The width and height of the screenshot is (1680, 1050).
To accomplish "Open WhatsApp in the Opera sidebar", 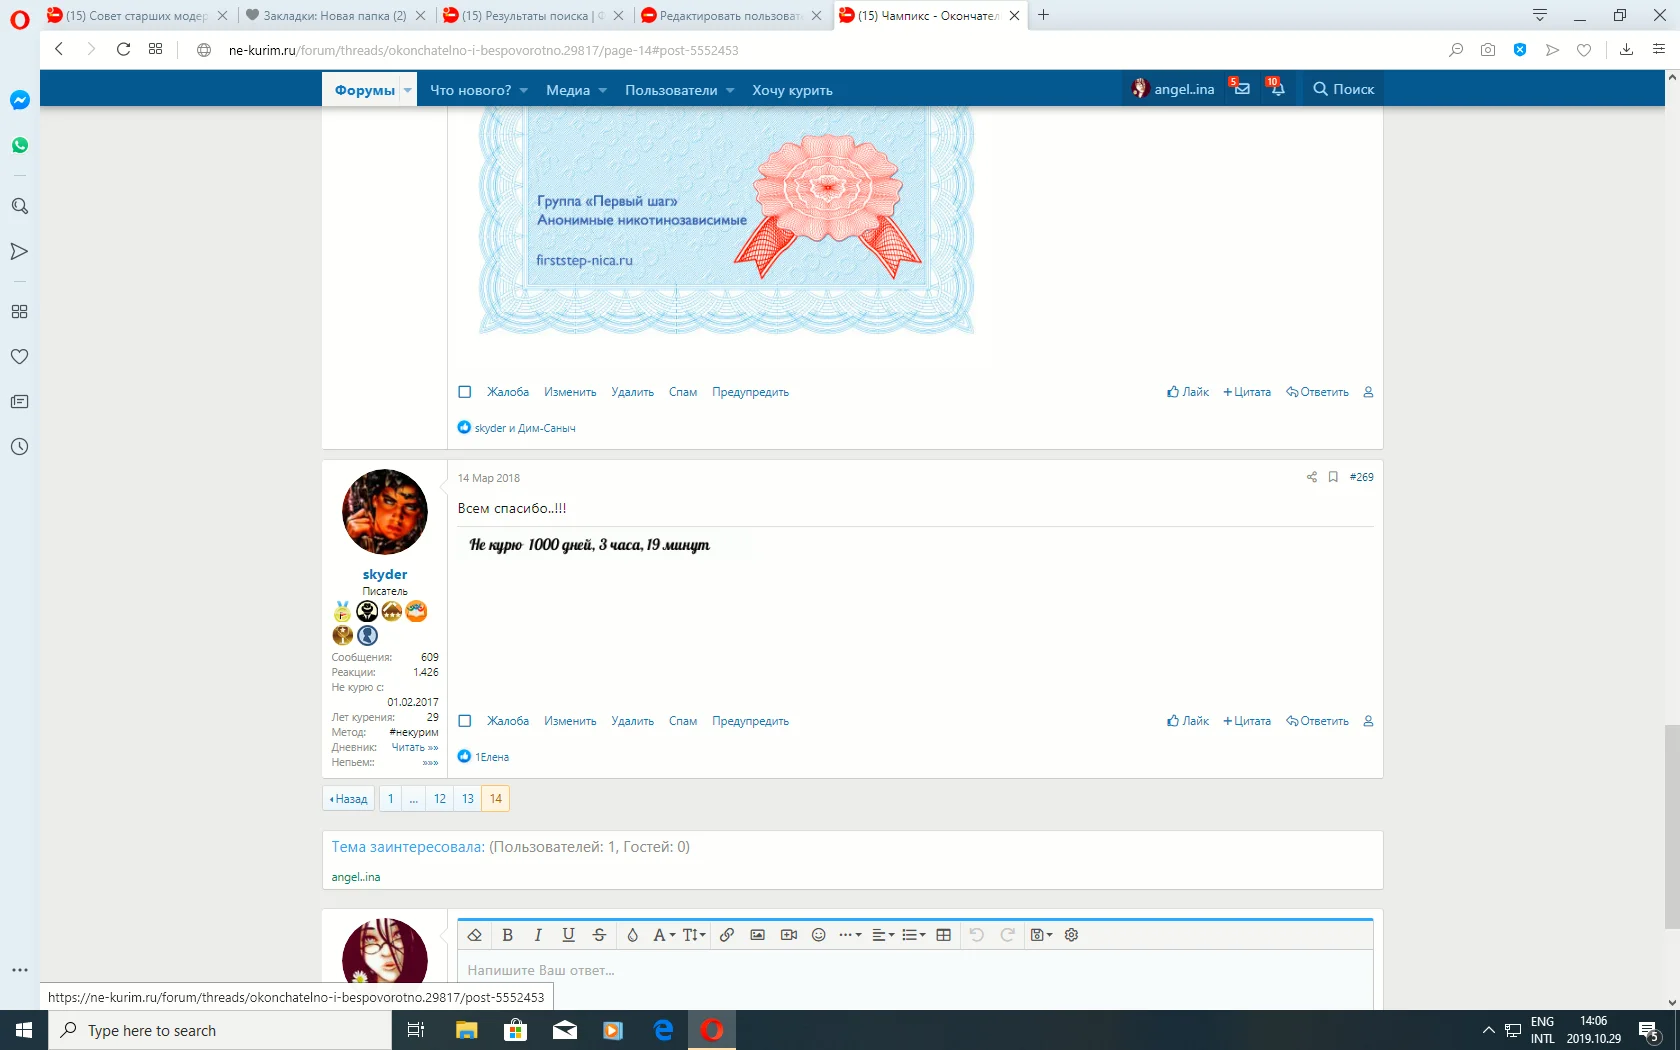I will pos(20,146).
